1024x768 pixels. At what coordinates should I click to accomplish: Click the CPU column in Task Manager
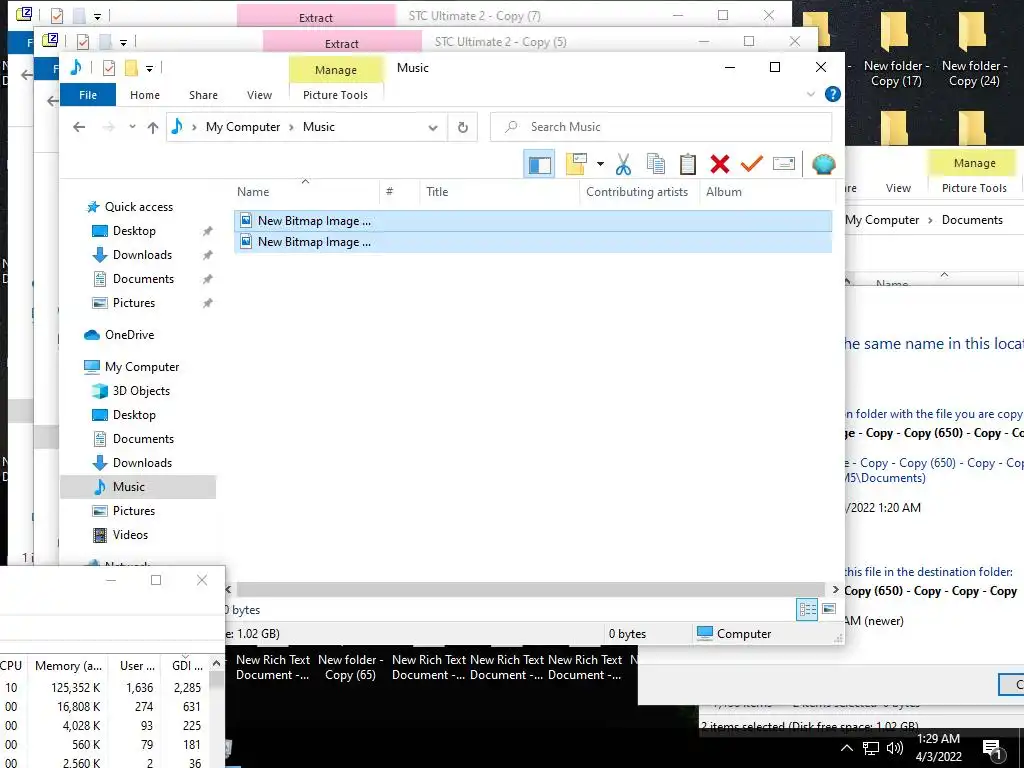[x=11, y=665]
